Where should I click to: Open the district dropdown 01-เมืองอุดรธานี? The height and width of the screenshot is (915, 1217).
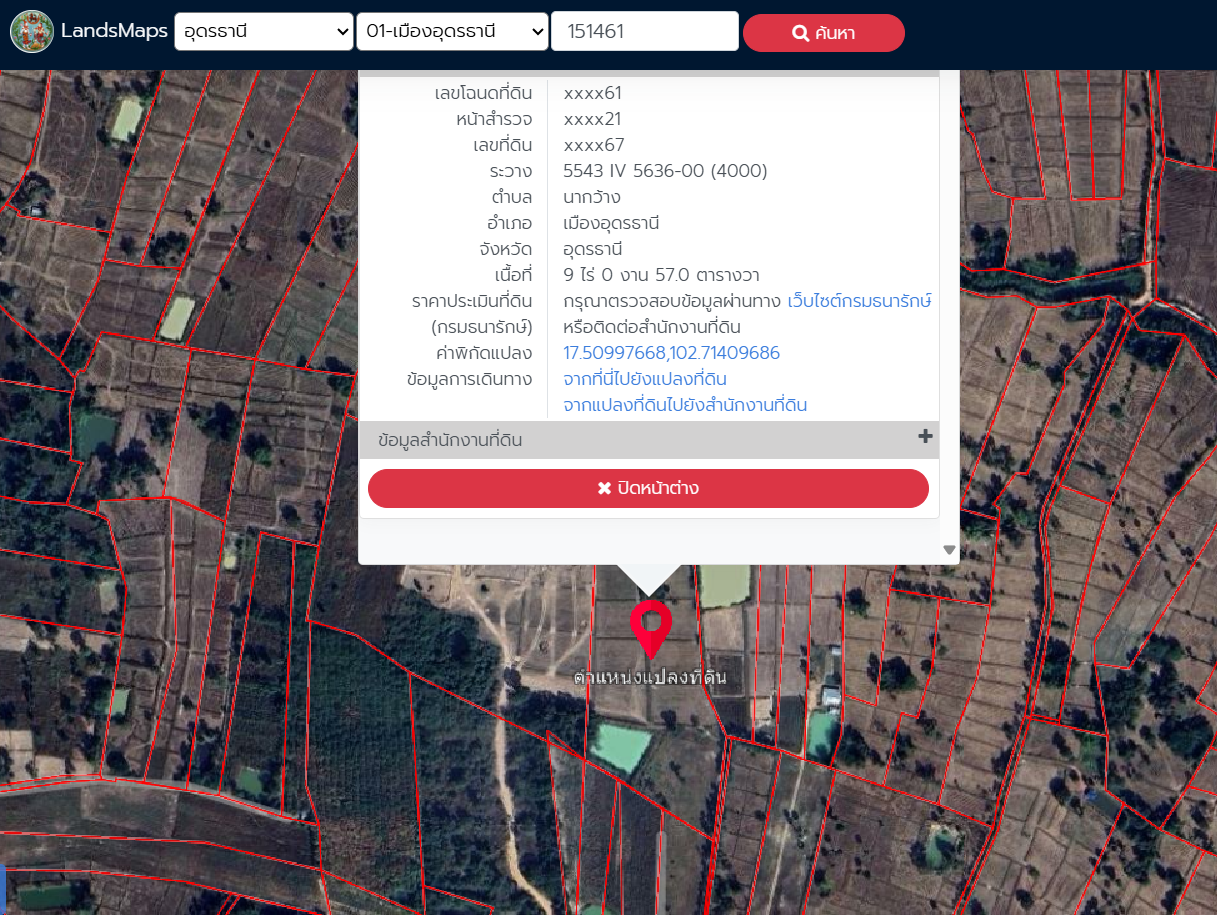point(451,32)
